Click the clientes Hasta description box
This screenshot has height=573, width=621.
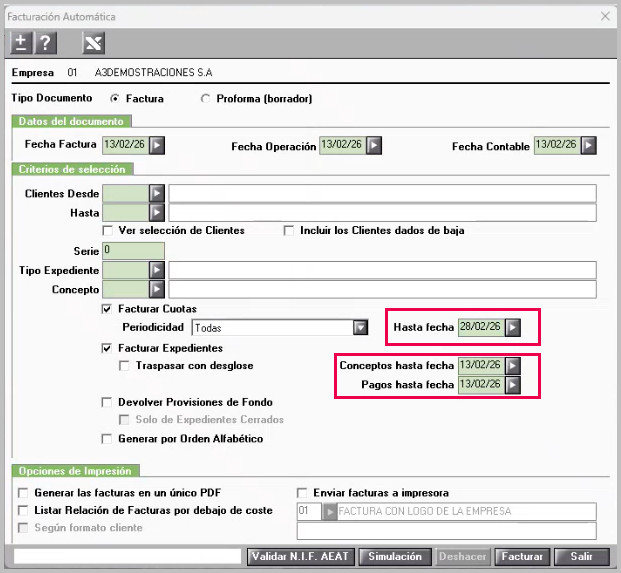383,213
